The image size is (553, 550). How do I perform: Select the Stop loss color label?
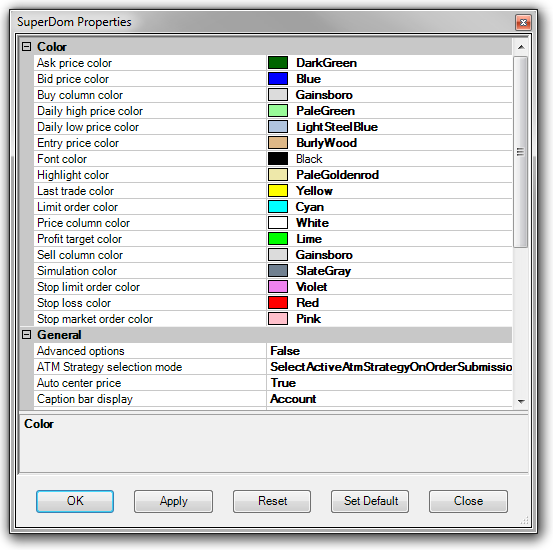74,303
